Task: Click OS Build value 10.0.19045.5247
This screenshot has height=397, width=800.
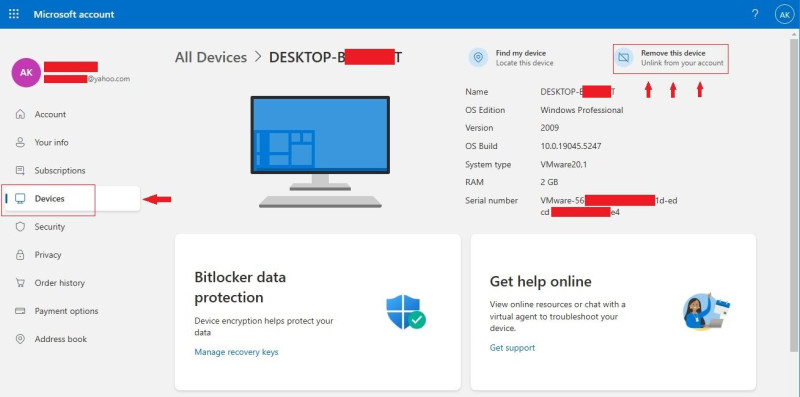Action: tap(570, 146)
